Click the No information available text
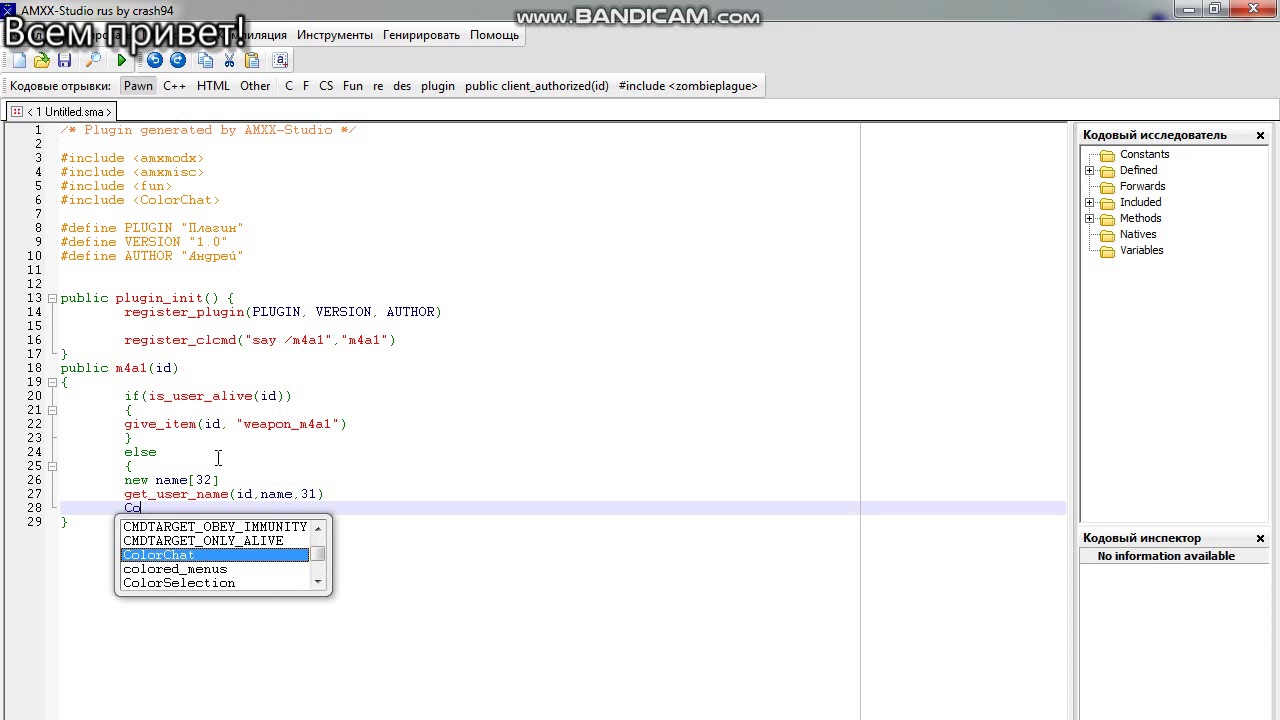1280x720 pixels. coord(1166,556)
